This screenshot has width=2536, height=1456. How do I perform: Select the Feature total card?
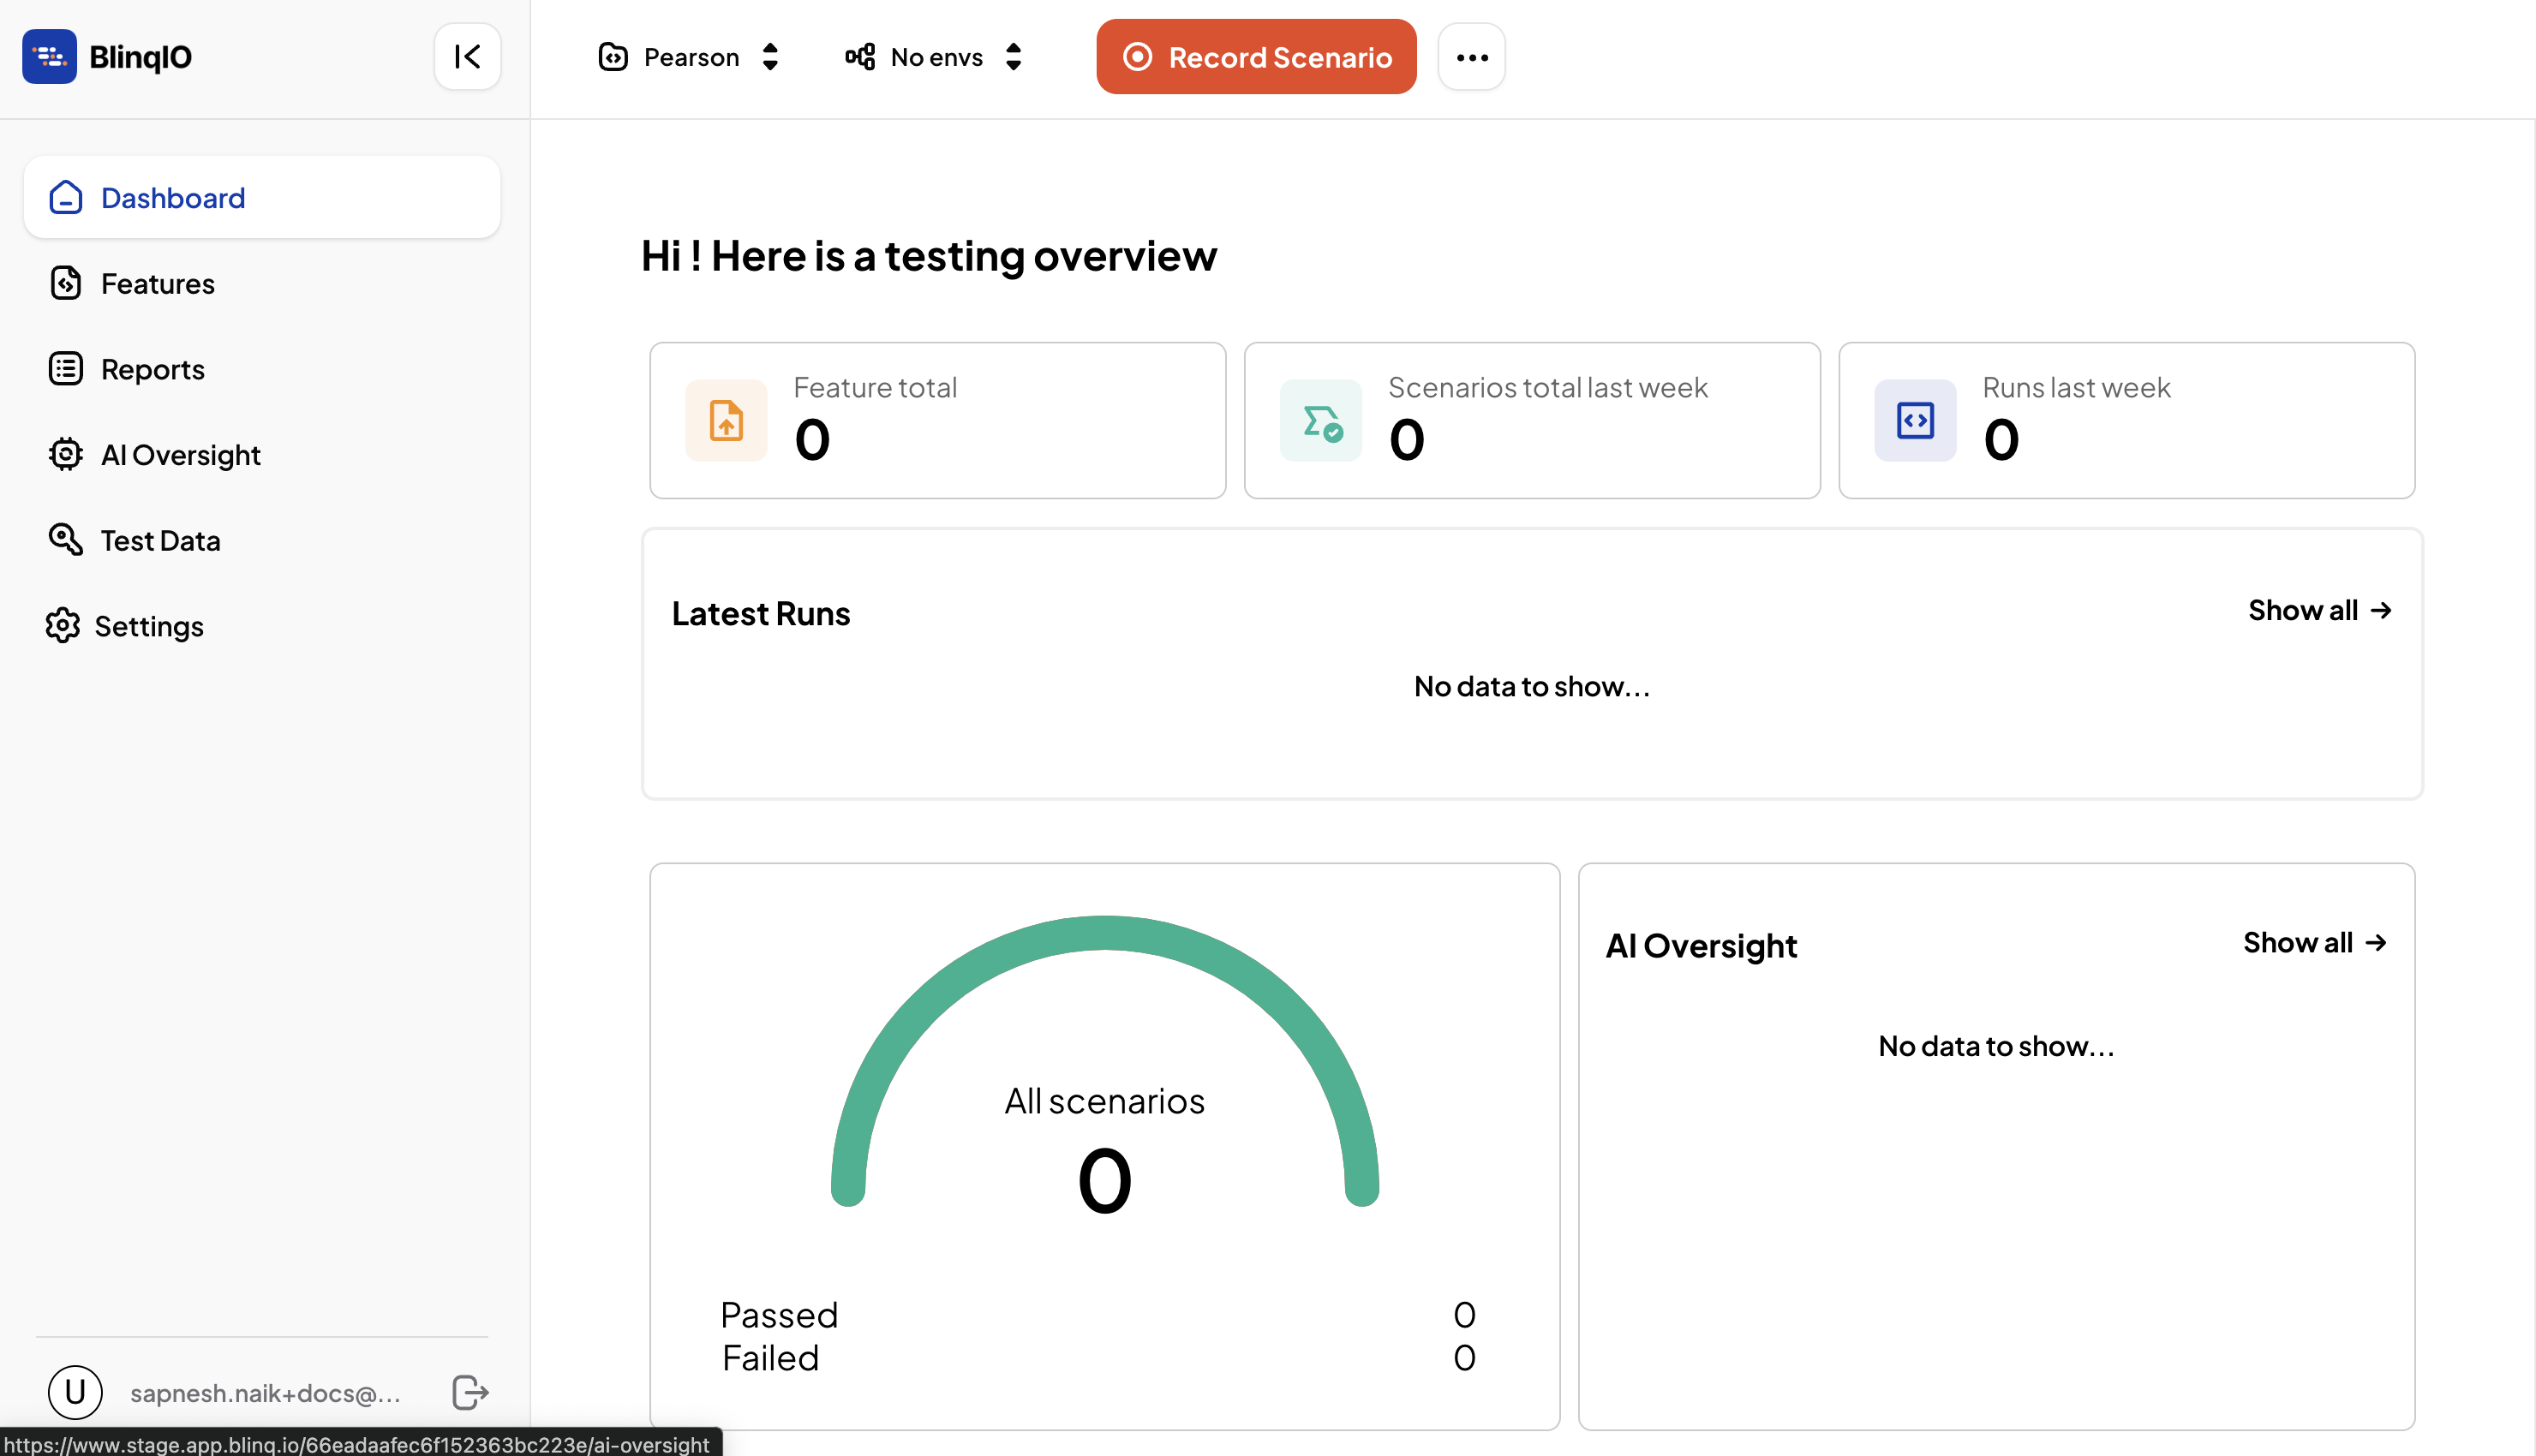[x=937, y=420]
